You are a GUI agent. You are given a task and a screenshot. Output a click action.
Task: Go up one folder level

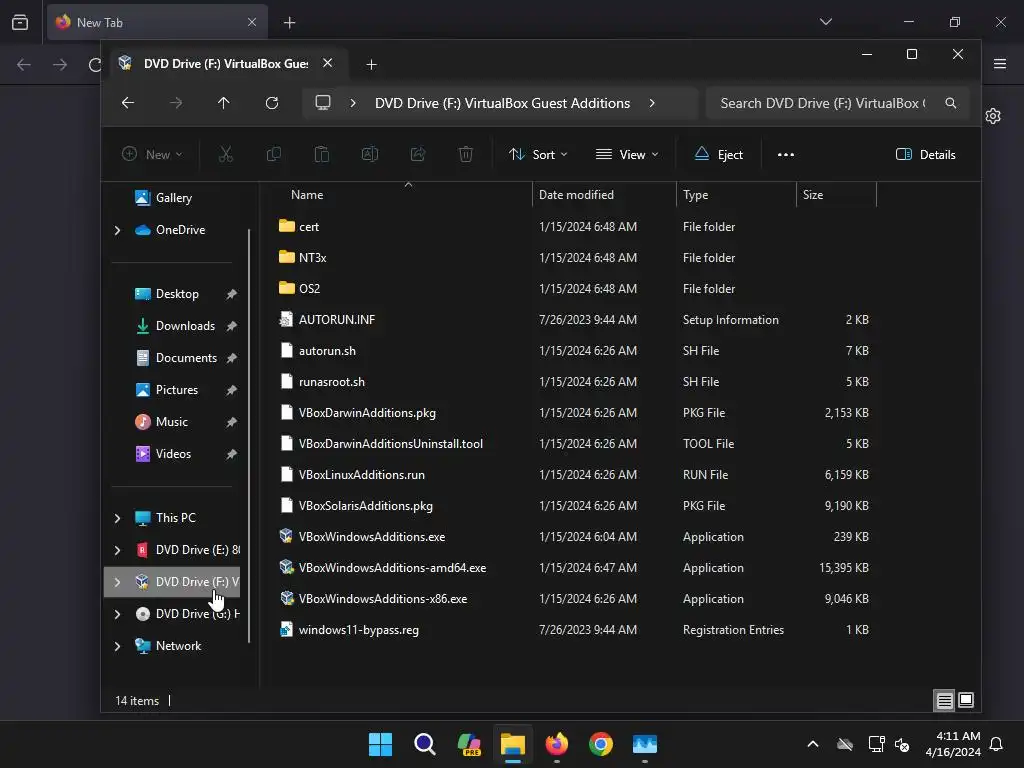tap(223, 103)
